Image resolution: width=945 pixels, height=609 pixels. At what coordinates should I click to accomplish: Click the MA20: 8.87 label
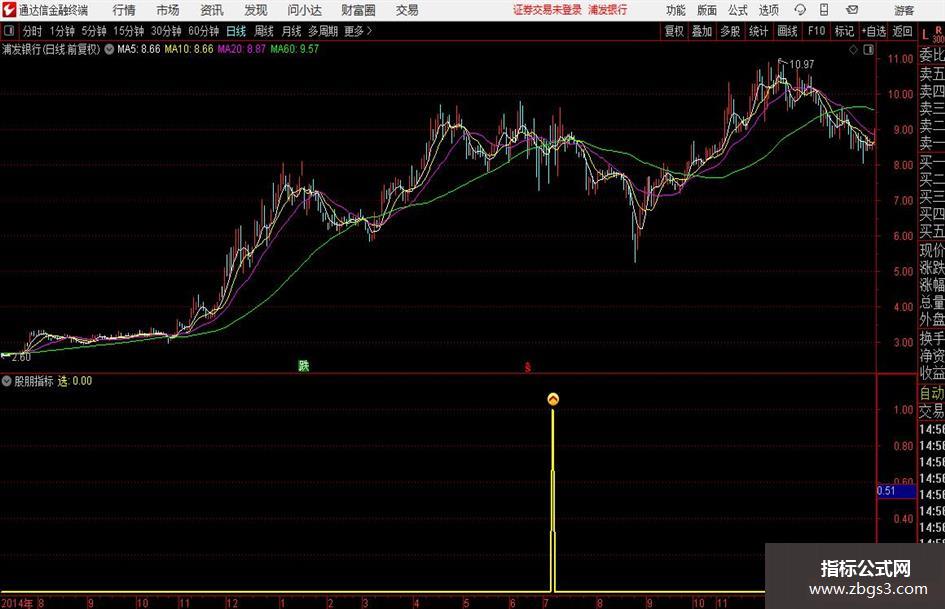[x=242, y=49]
